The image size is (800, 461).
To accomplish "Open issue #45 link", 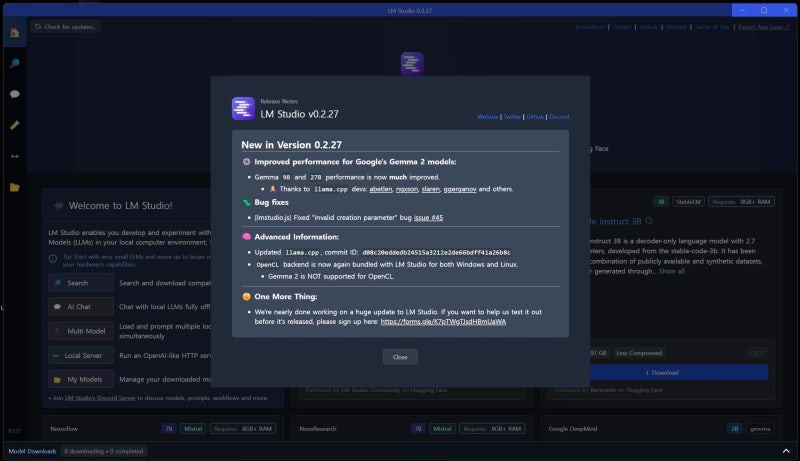I will pyautogui.click(x=428, y=217).
